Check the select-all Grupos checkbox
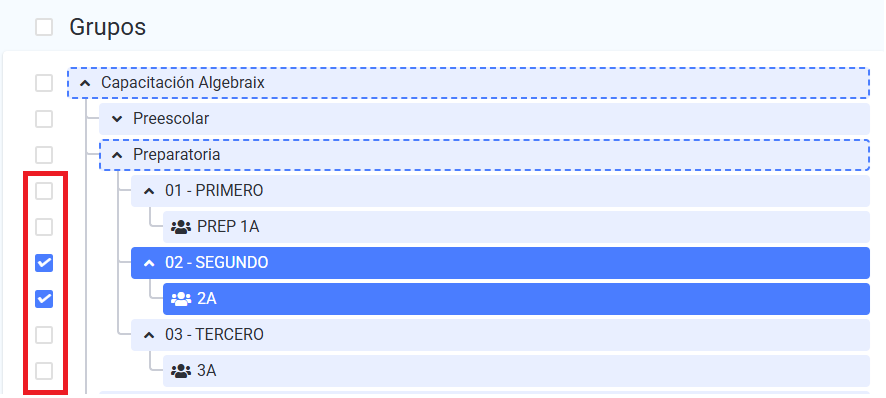The image size is (886, 398). click(44, 27)
